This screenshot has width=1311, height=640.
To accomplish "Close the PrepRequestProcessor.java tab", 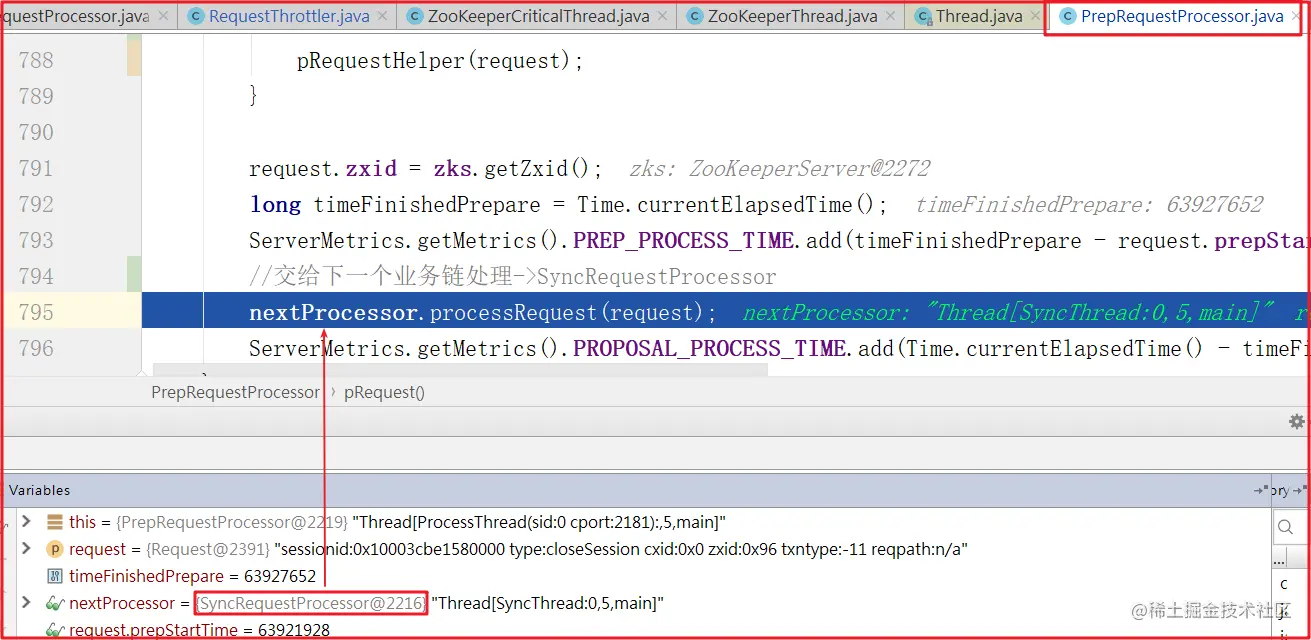I will [x=1297, y=16].
